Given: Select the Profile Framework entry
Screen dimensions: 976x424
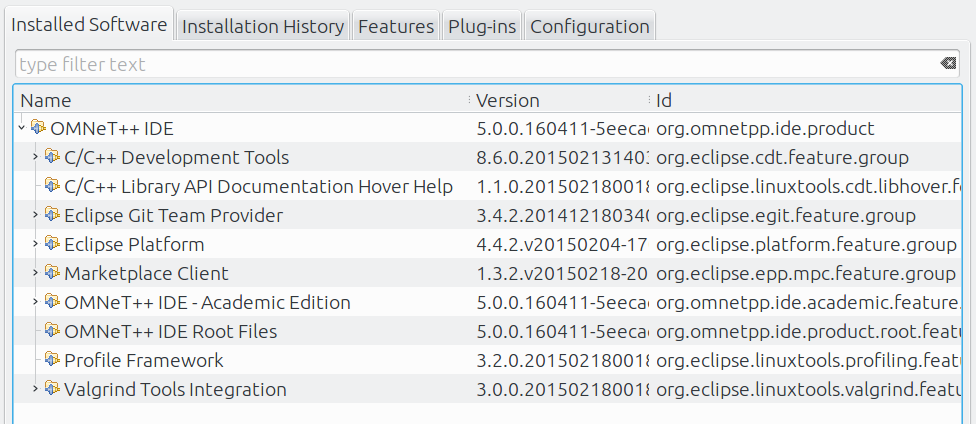Looking at the screenshot, I should 144,360.
